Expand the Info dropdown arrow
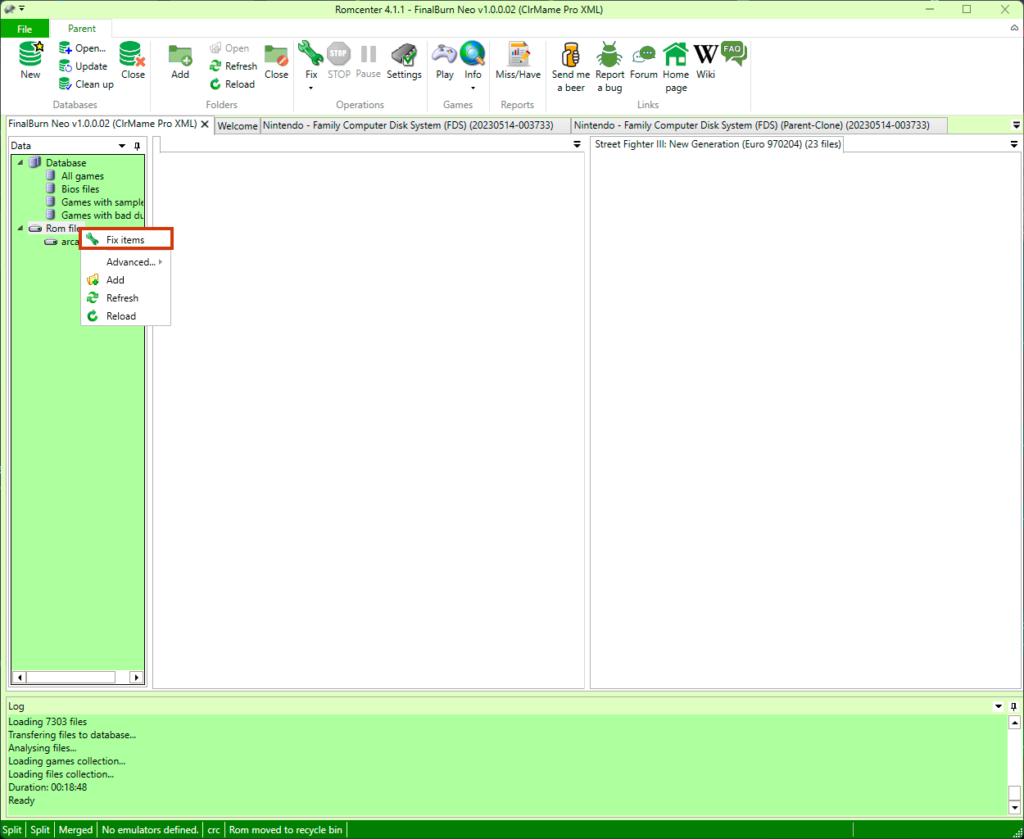This screenshot has height=839, width=1024. (473, 87)
